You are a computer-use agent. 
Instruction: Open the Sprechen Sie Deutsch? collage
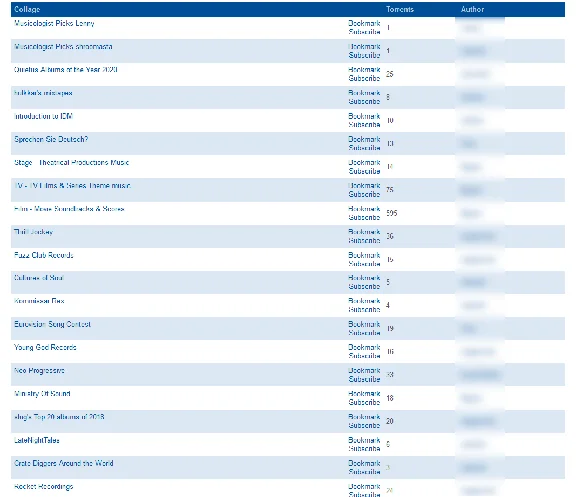(51, 139)
